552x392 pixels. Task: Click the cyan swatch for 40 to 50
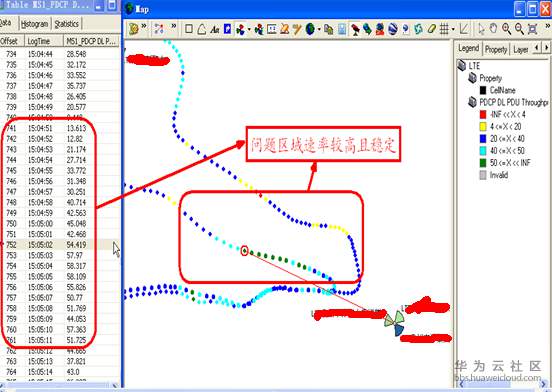point(483,151)
